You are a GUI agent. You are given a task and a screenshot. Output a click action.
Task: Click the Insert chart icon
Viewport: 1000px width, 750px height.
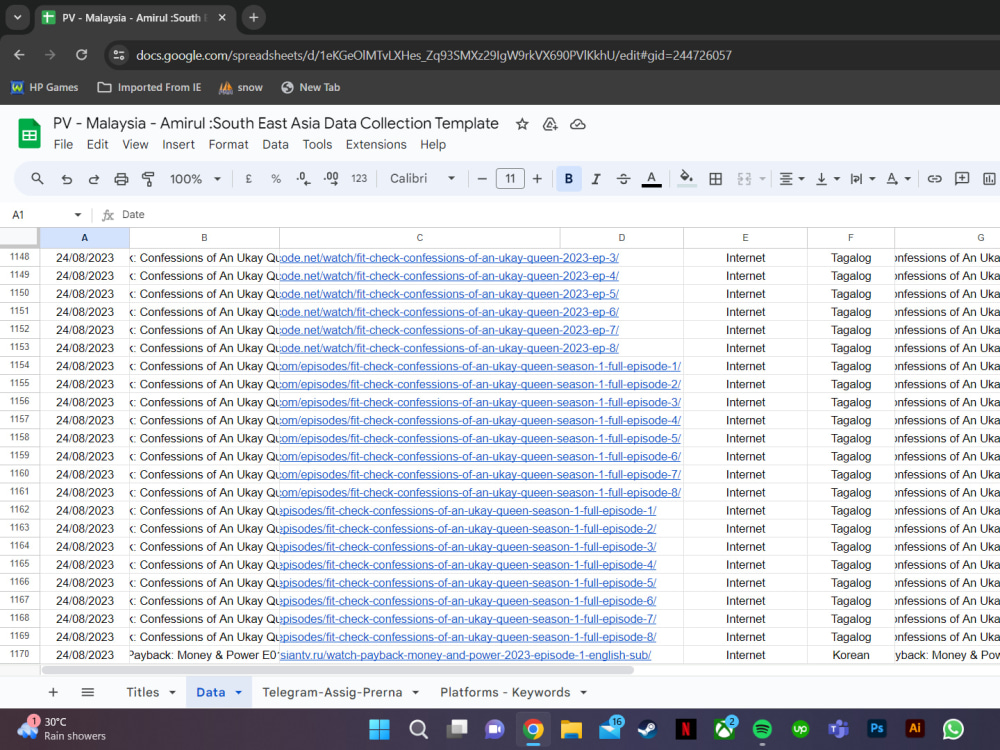989,179
